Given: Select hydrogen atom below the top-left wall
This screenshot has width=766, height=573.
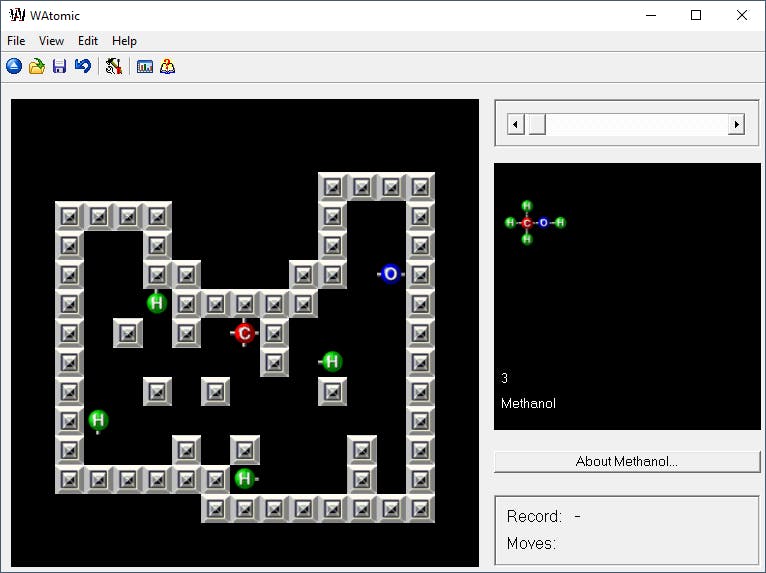Looking at the screenshot, I should tap(157, 302).
